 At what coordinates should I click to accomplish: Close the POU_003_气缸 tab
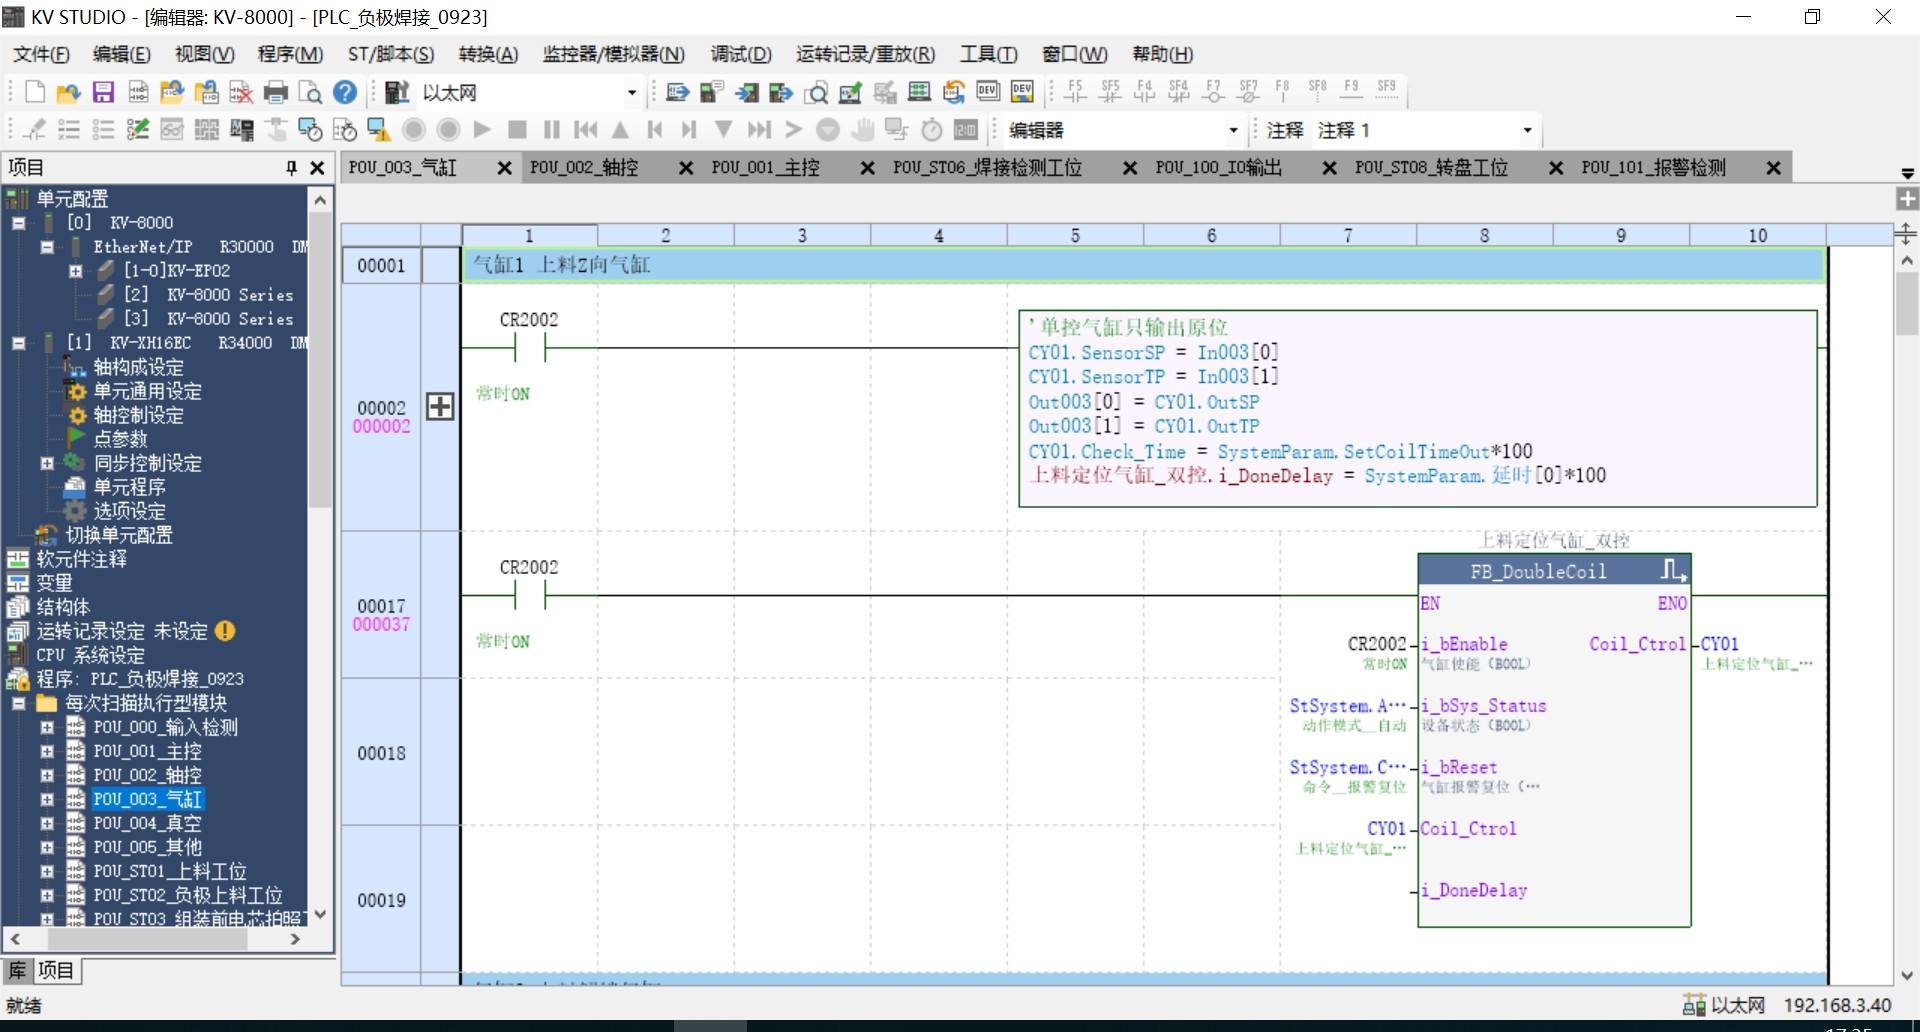(505, 168)
